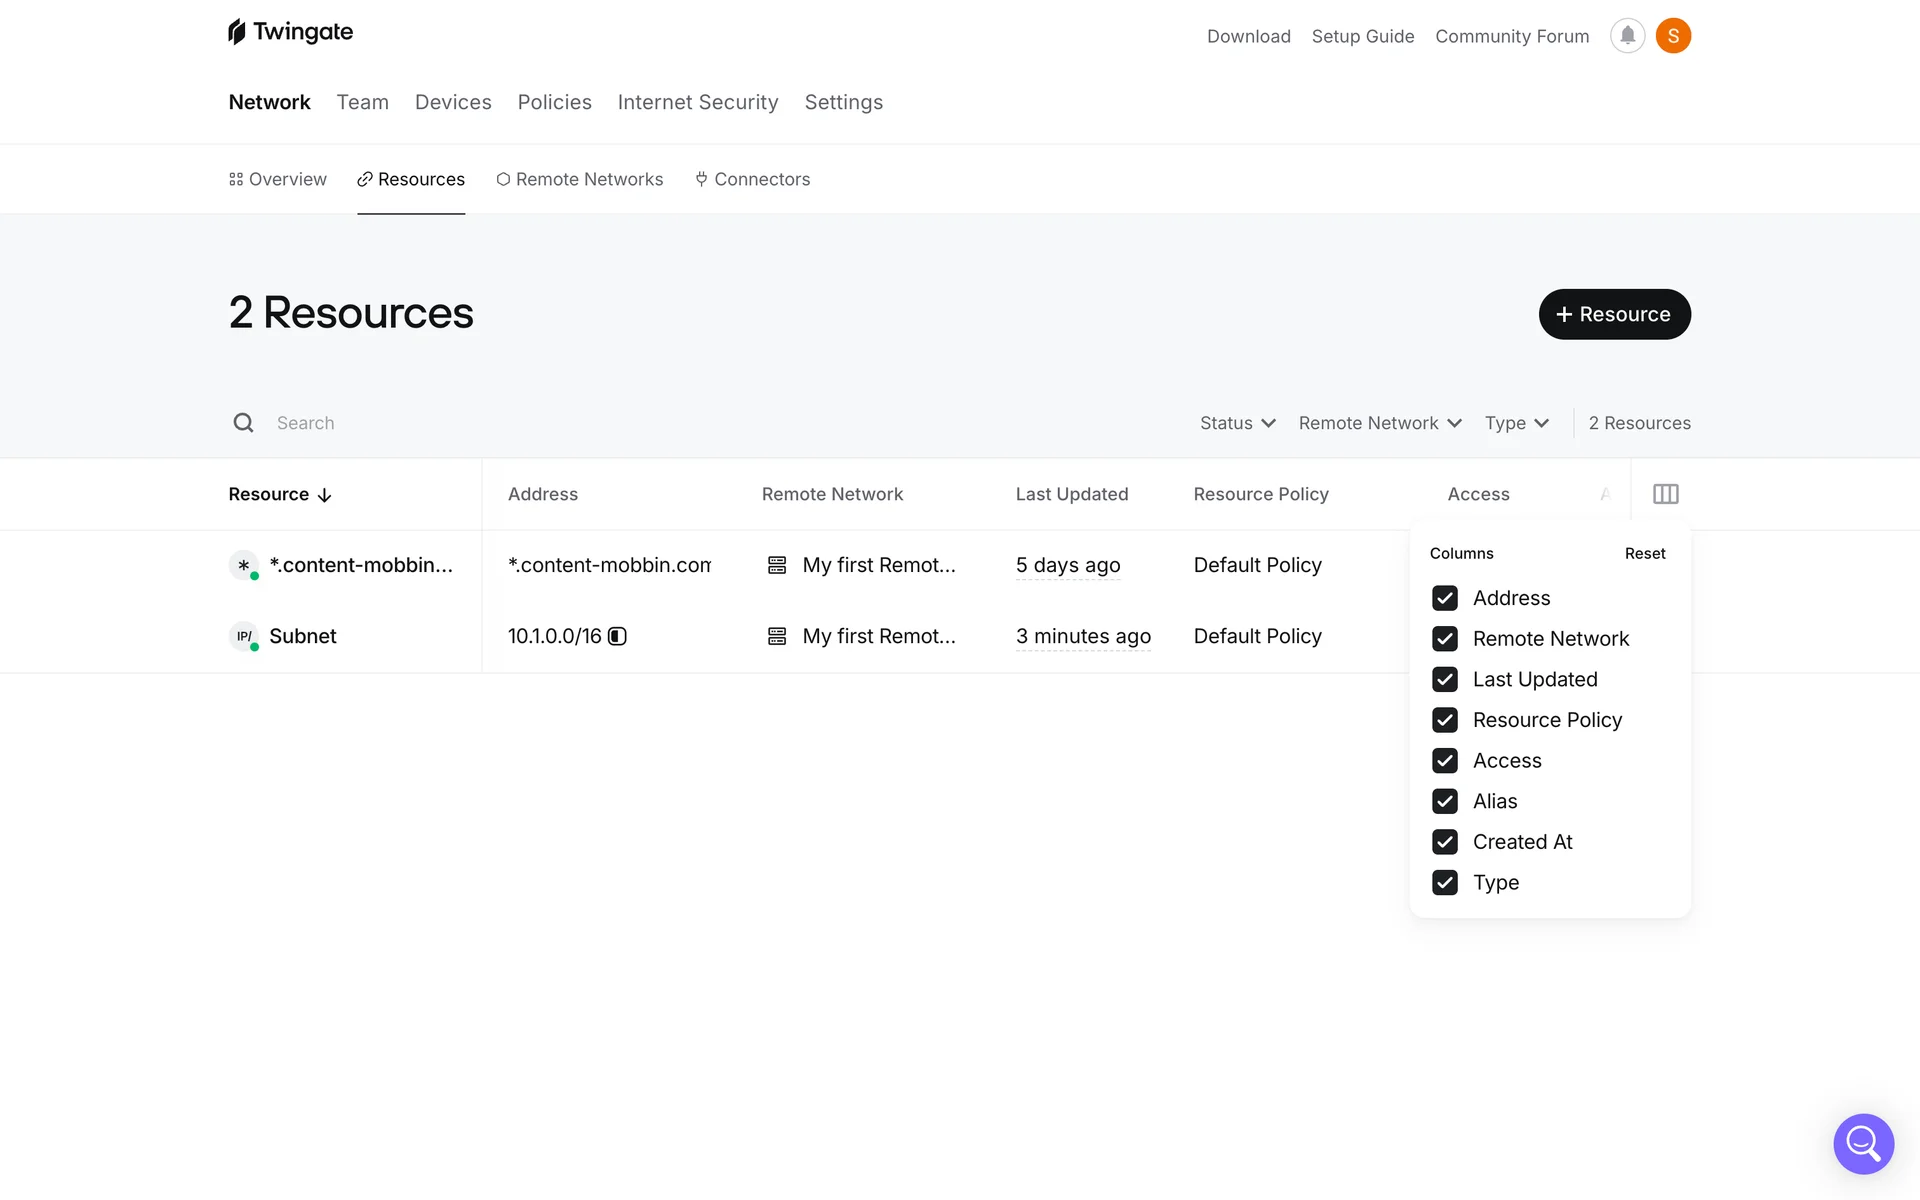The height and width of the screenshot is (1200, 1920).
Task: Open the Remote Network filter dropdown
Action: pos(1379,423)
